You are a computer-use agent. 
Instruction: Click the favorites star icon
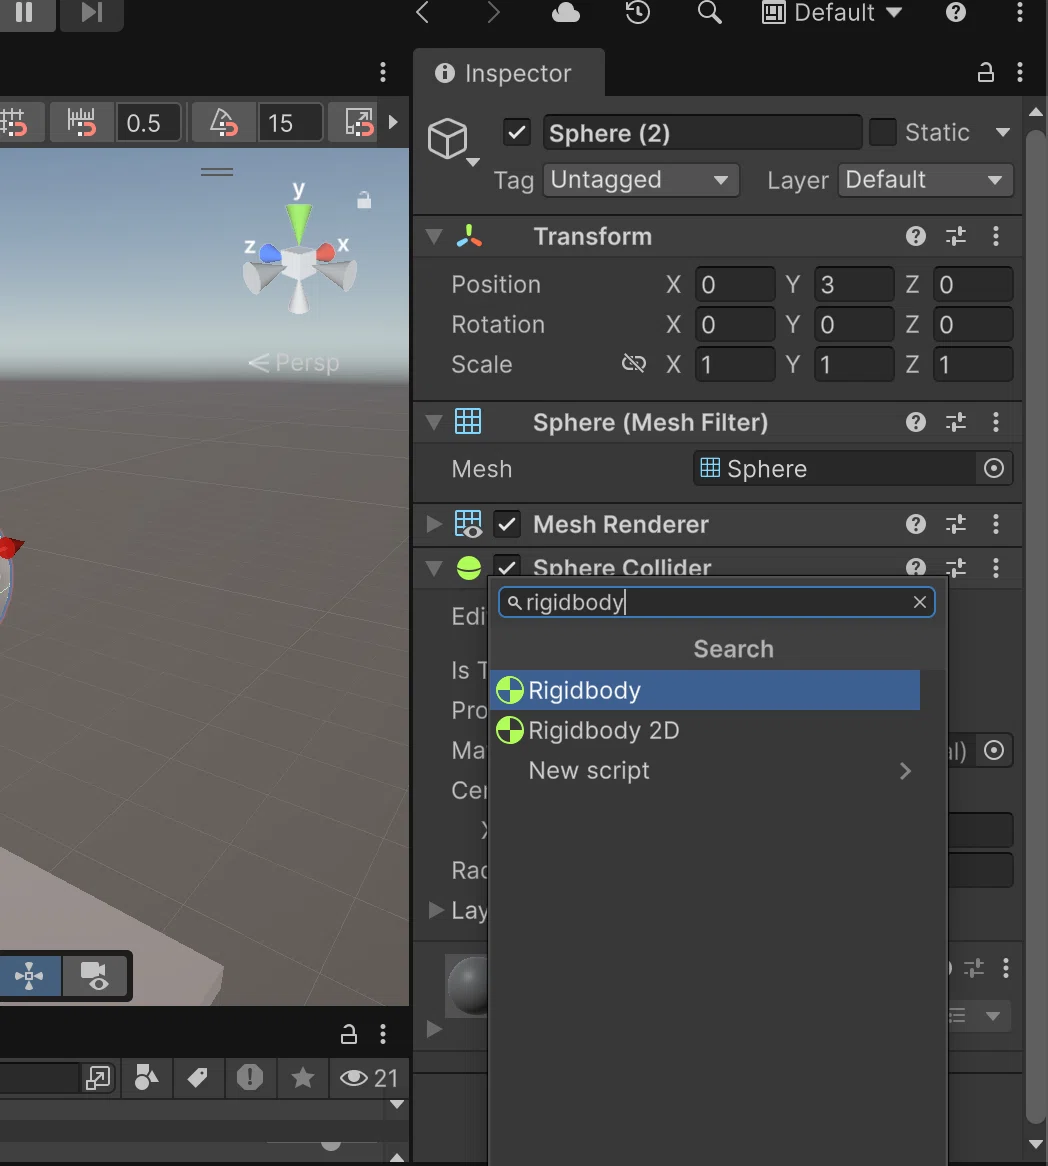click(302, 1078)
